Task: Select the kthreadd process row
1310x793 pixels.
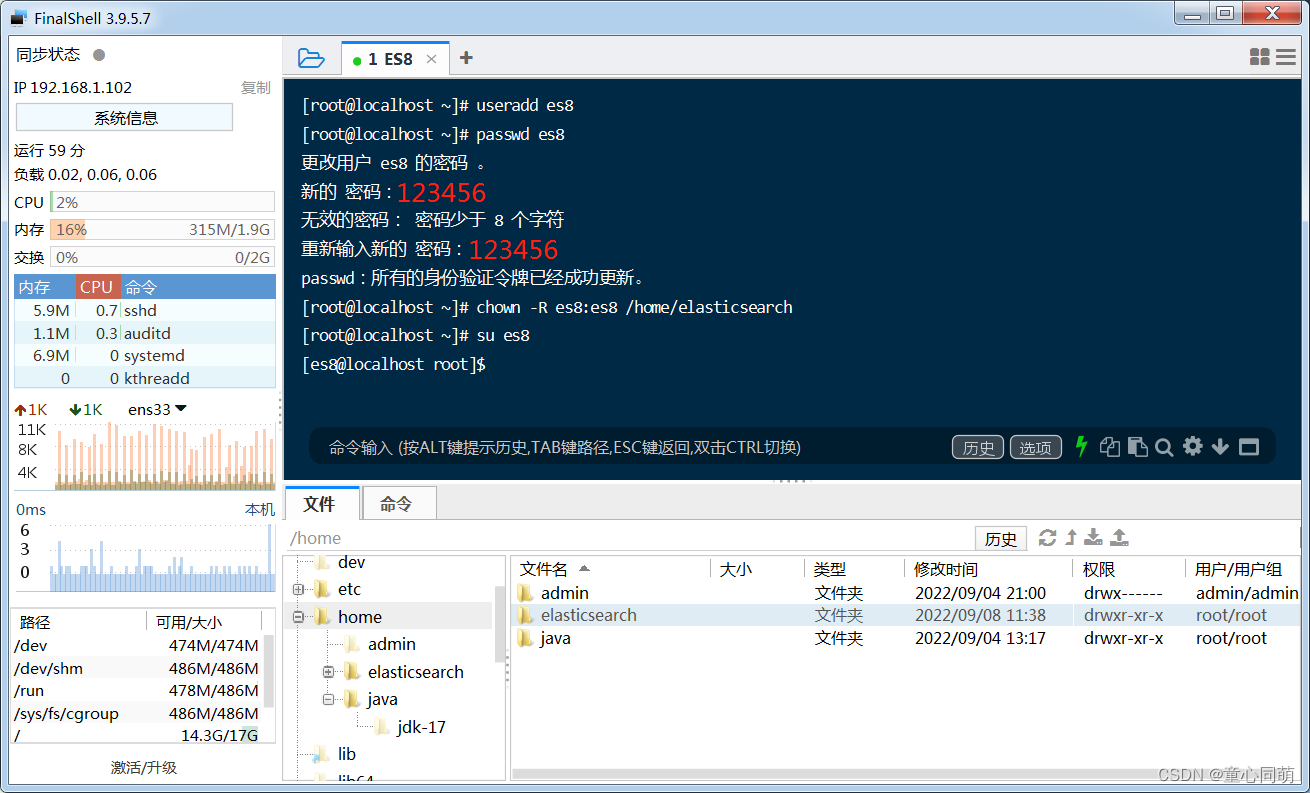Action: 145,378
